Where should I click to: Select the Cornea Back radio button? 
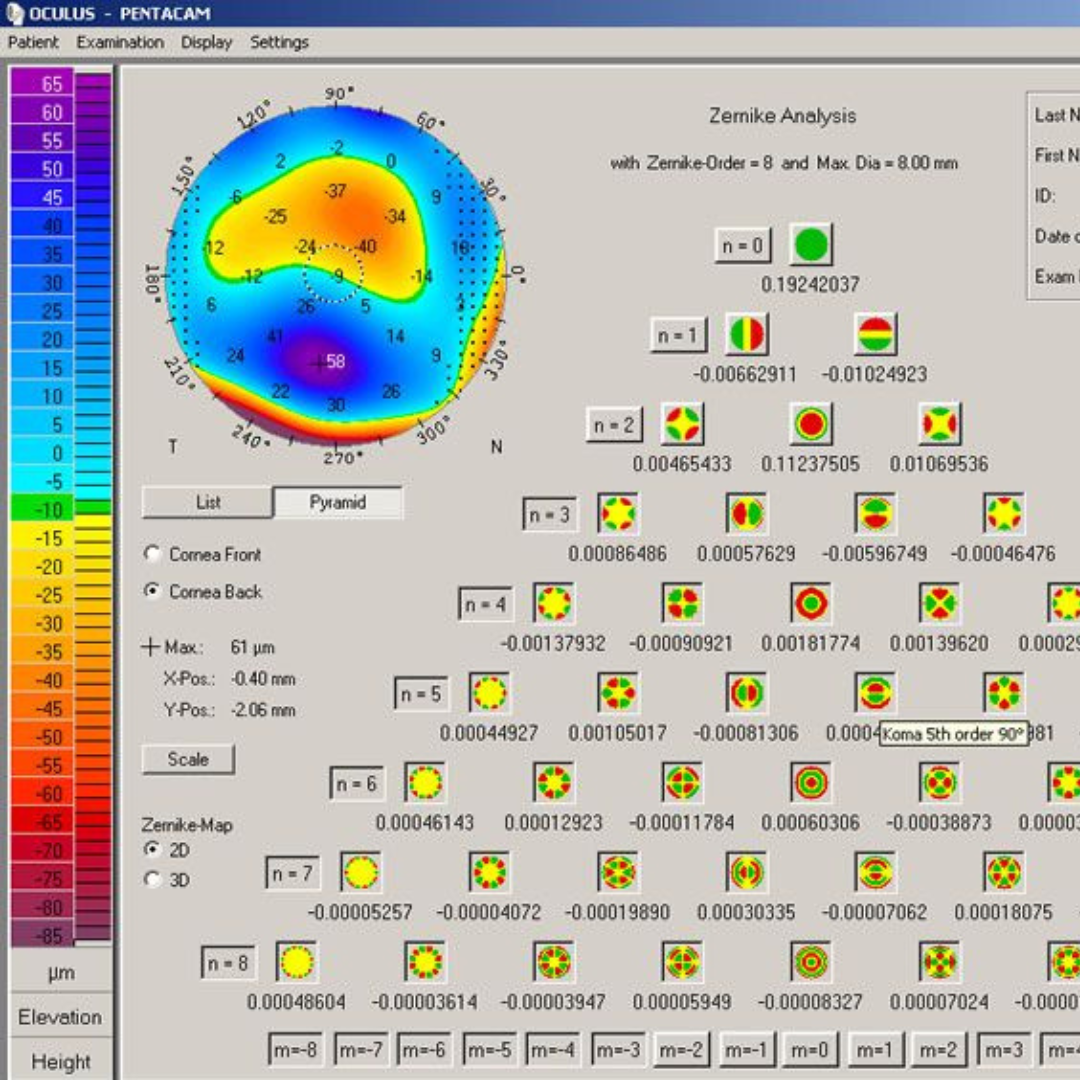pyautogui.click(x=153, y=591)
